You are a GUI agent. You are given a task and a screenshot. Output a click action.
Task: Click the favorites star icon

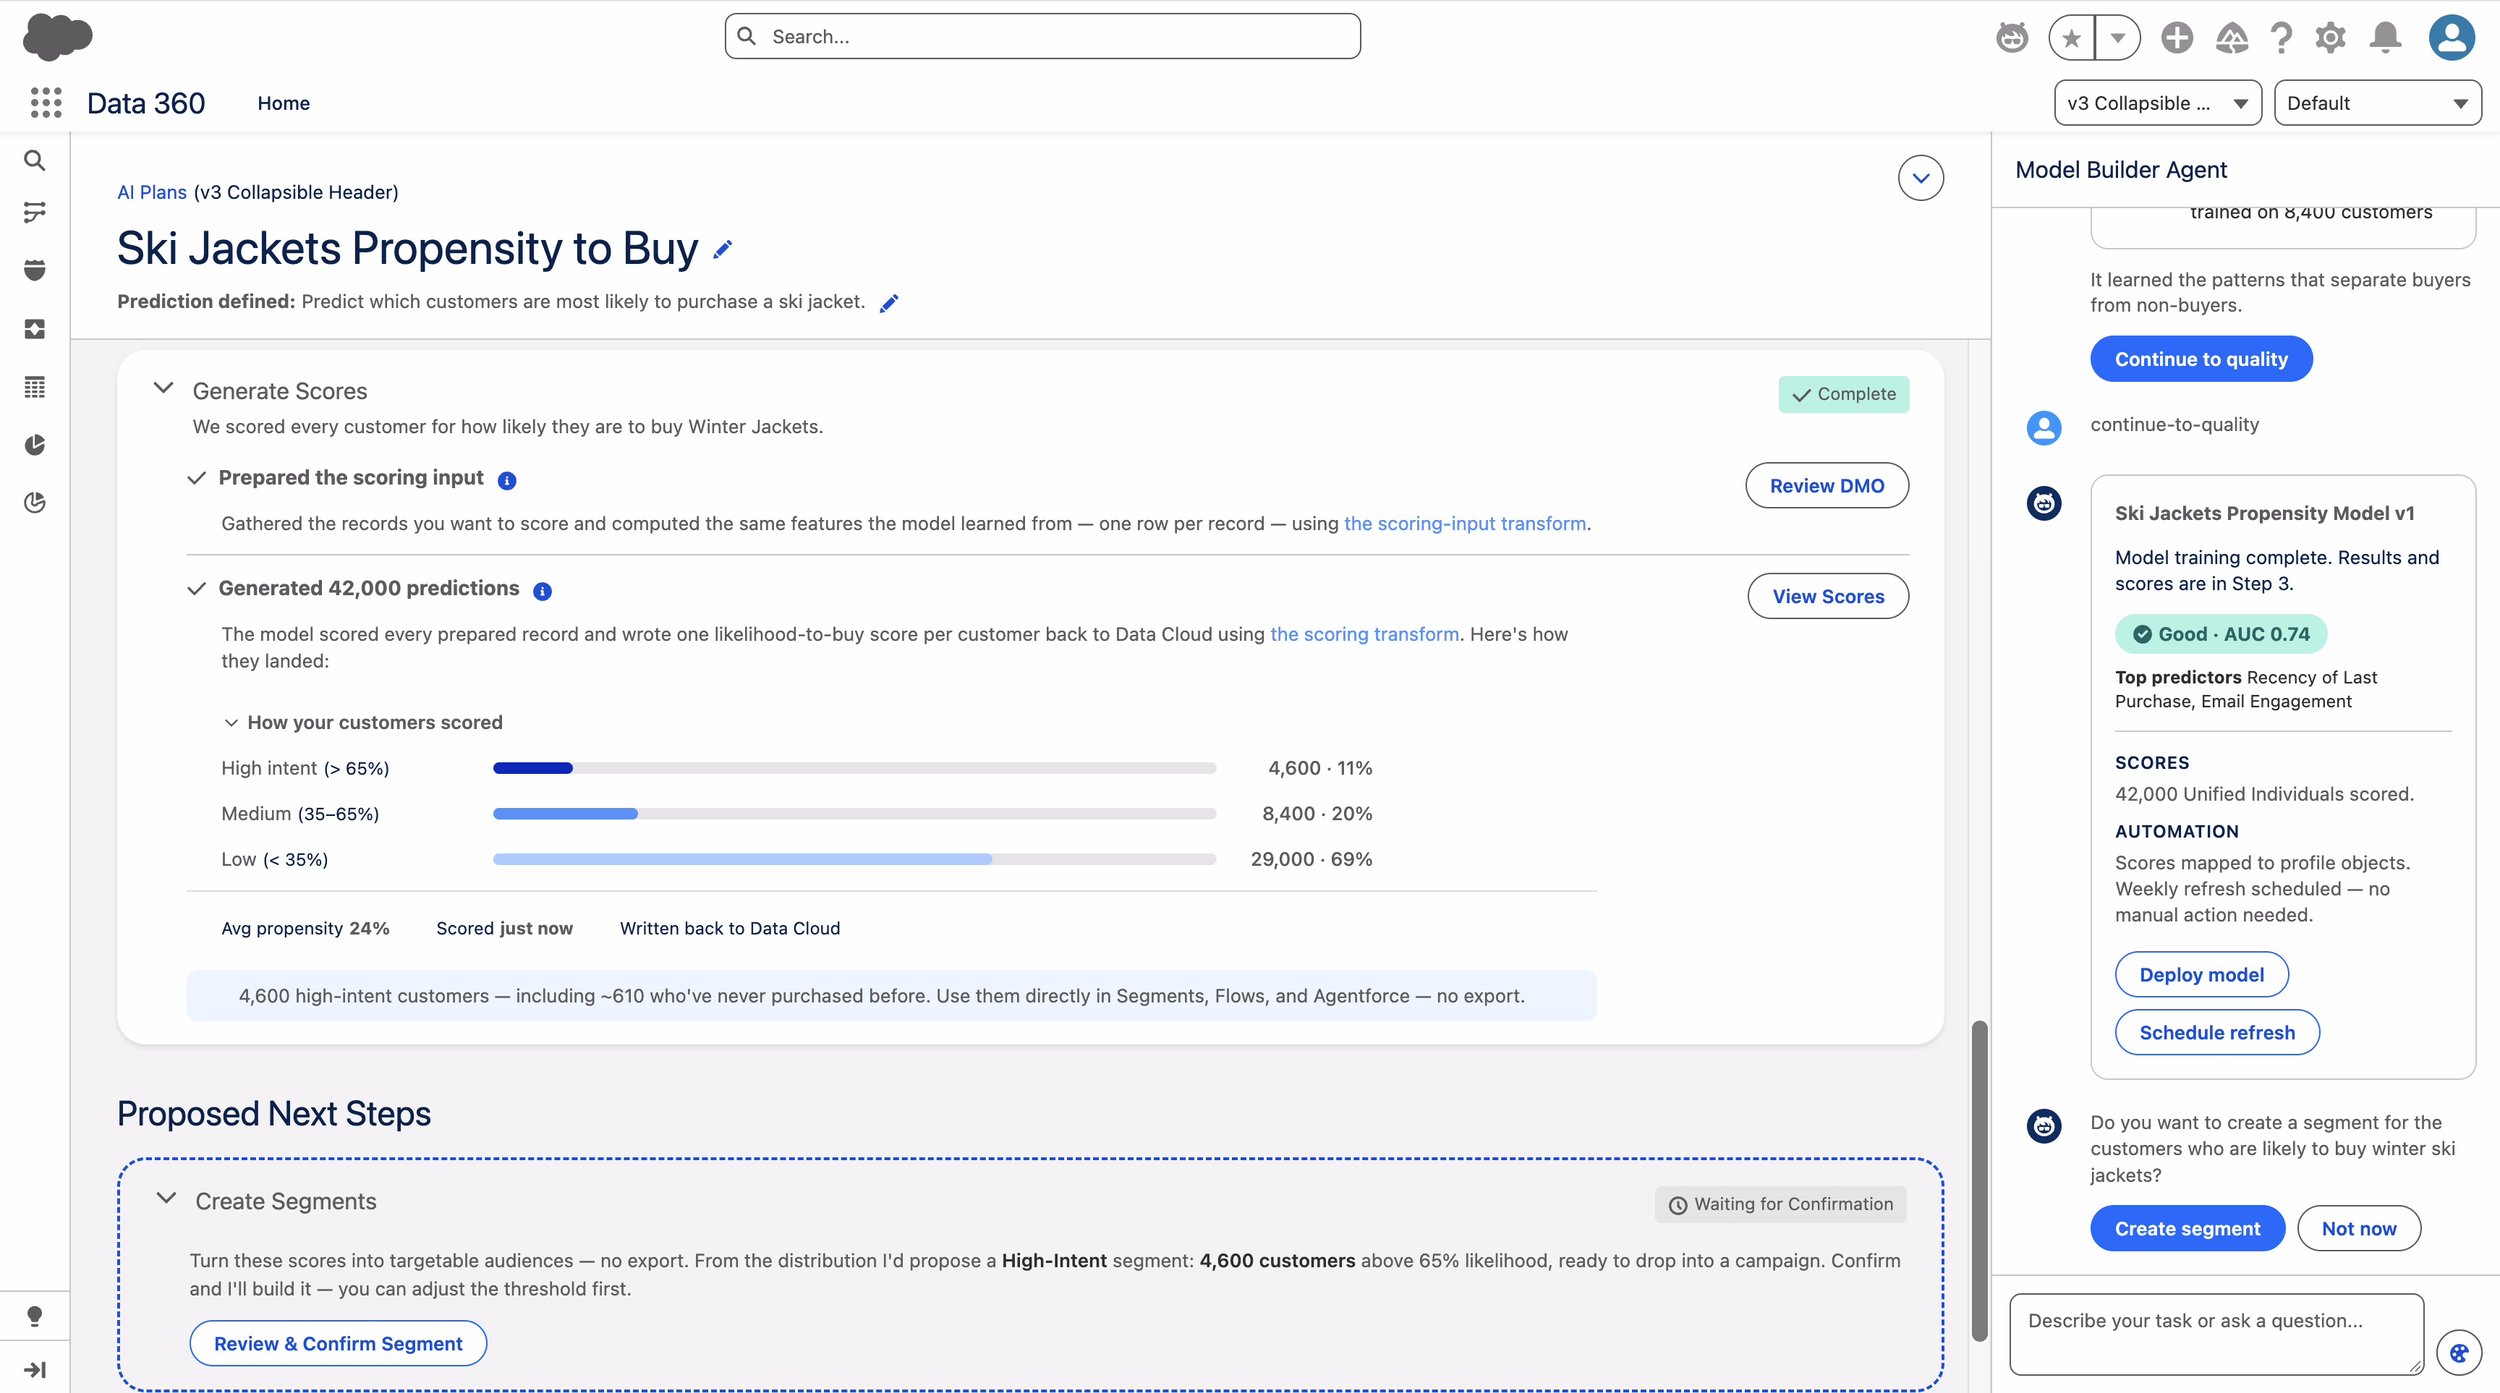(2072, 38)
